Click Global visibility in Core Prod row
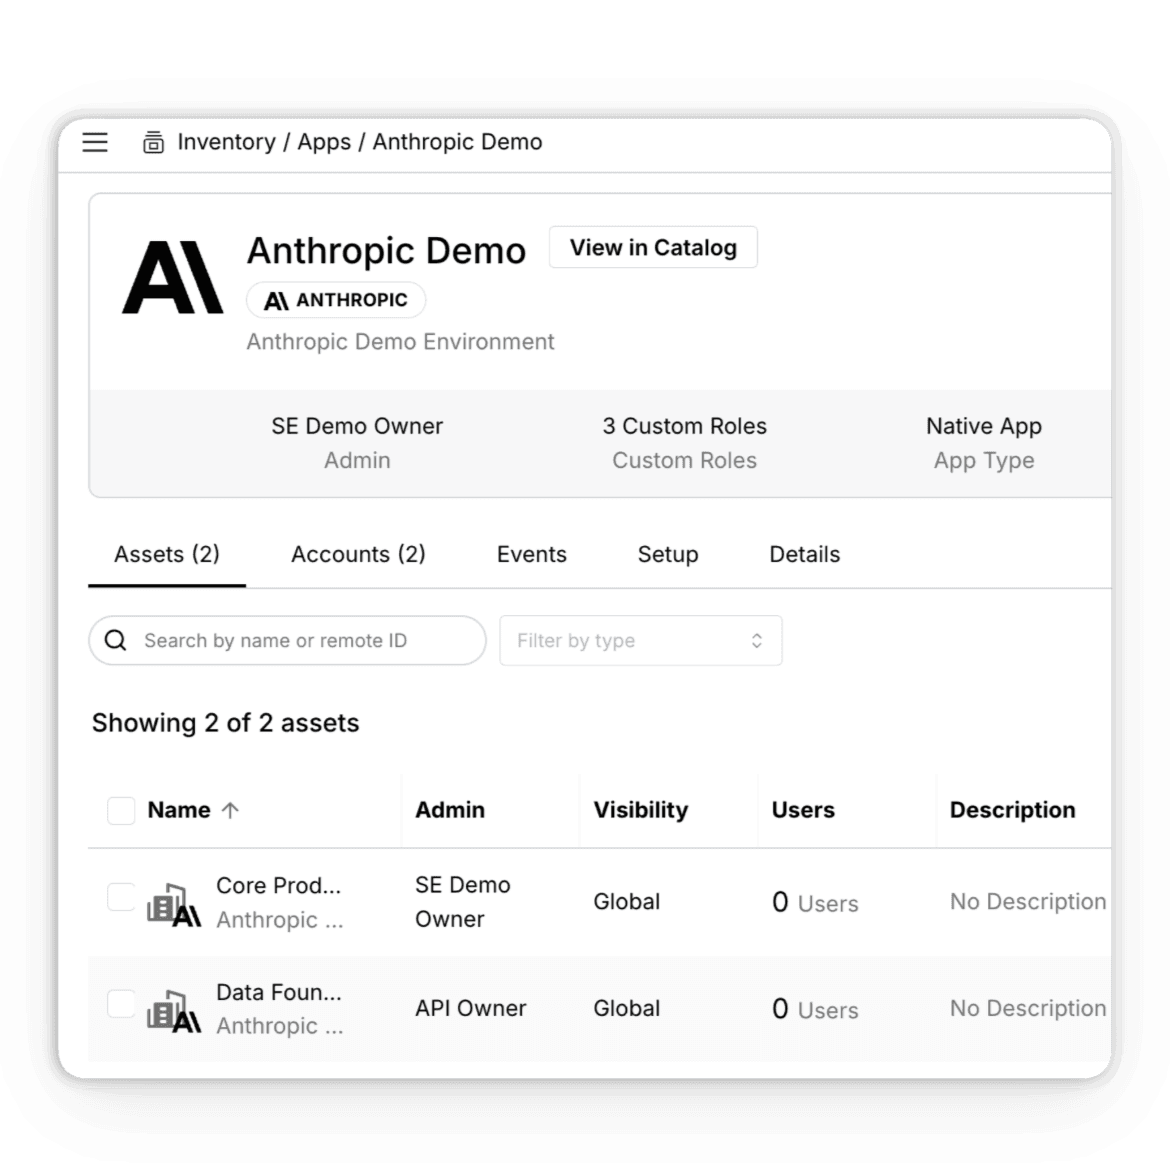 tap(626, 902)
